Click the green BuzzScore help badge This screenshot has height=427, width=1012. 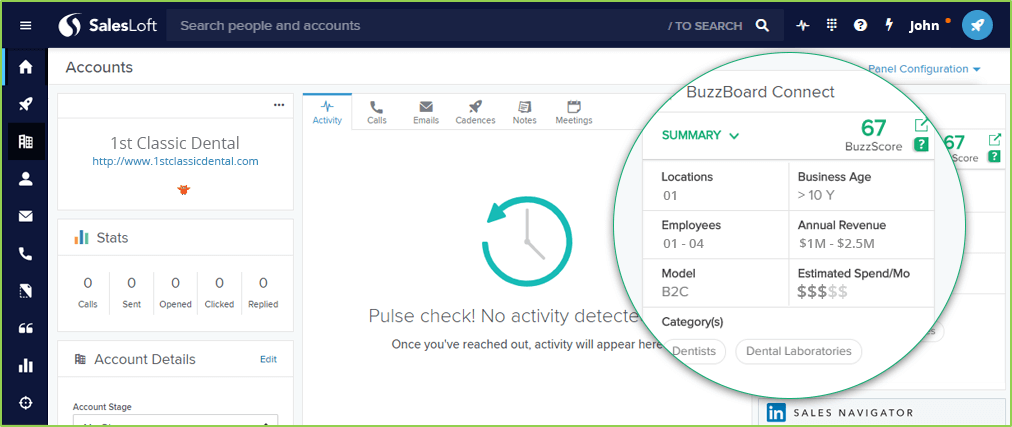pos(921,145)
